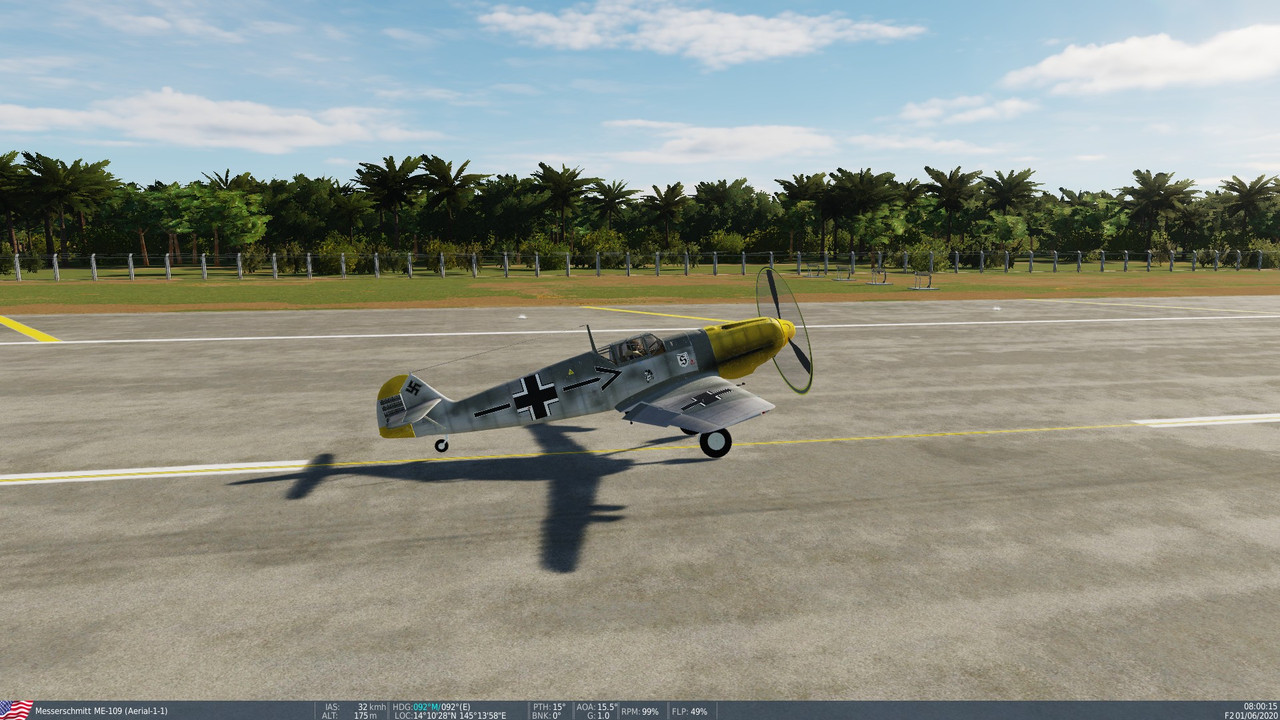Click the "Messerschmitt ME-109 (Aerial-1-1)" unit name
1280x720 pixels.
click(x=101, y=711)
